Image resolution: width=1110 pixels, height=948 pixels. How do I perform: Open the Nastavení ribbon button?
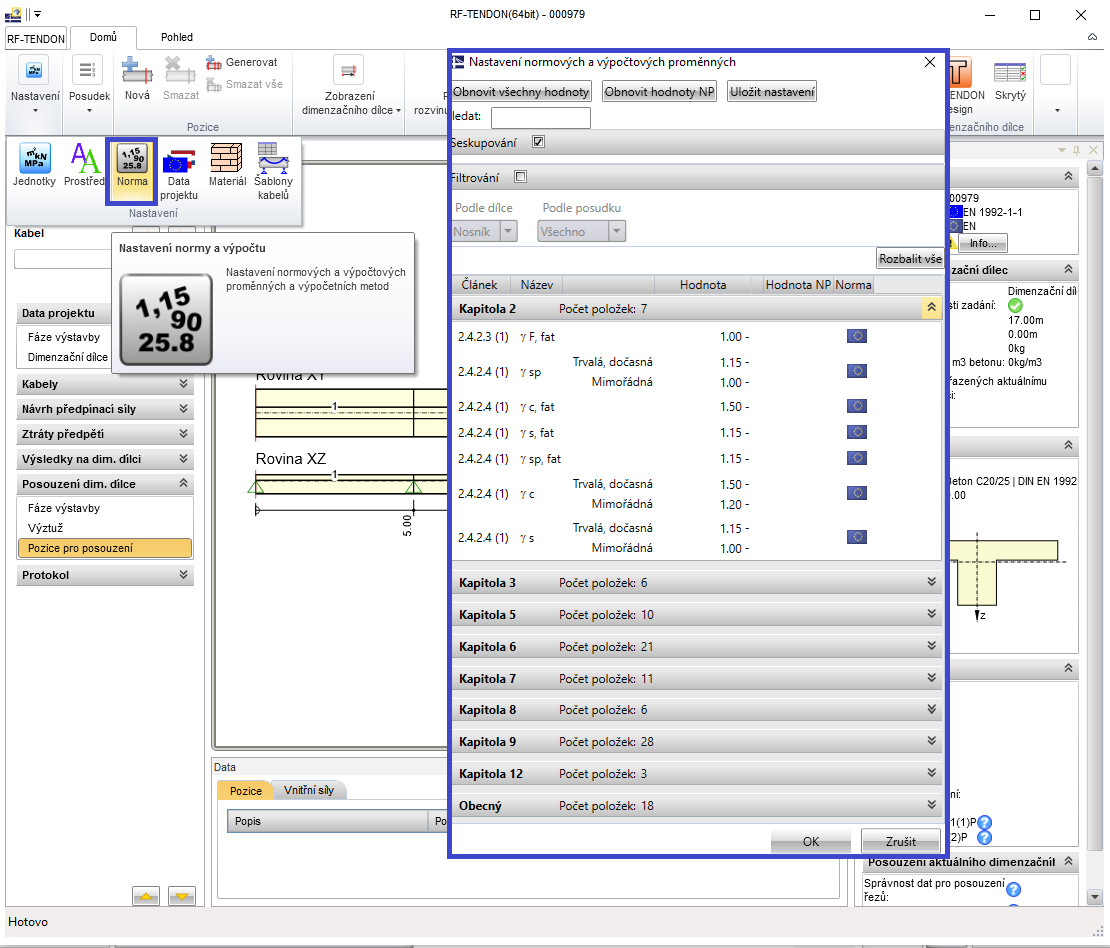[x=35, y=86]
